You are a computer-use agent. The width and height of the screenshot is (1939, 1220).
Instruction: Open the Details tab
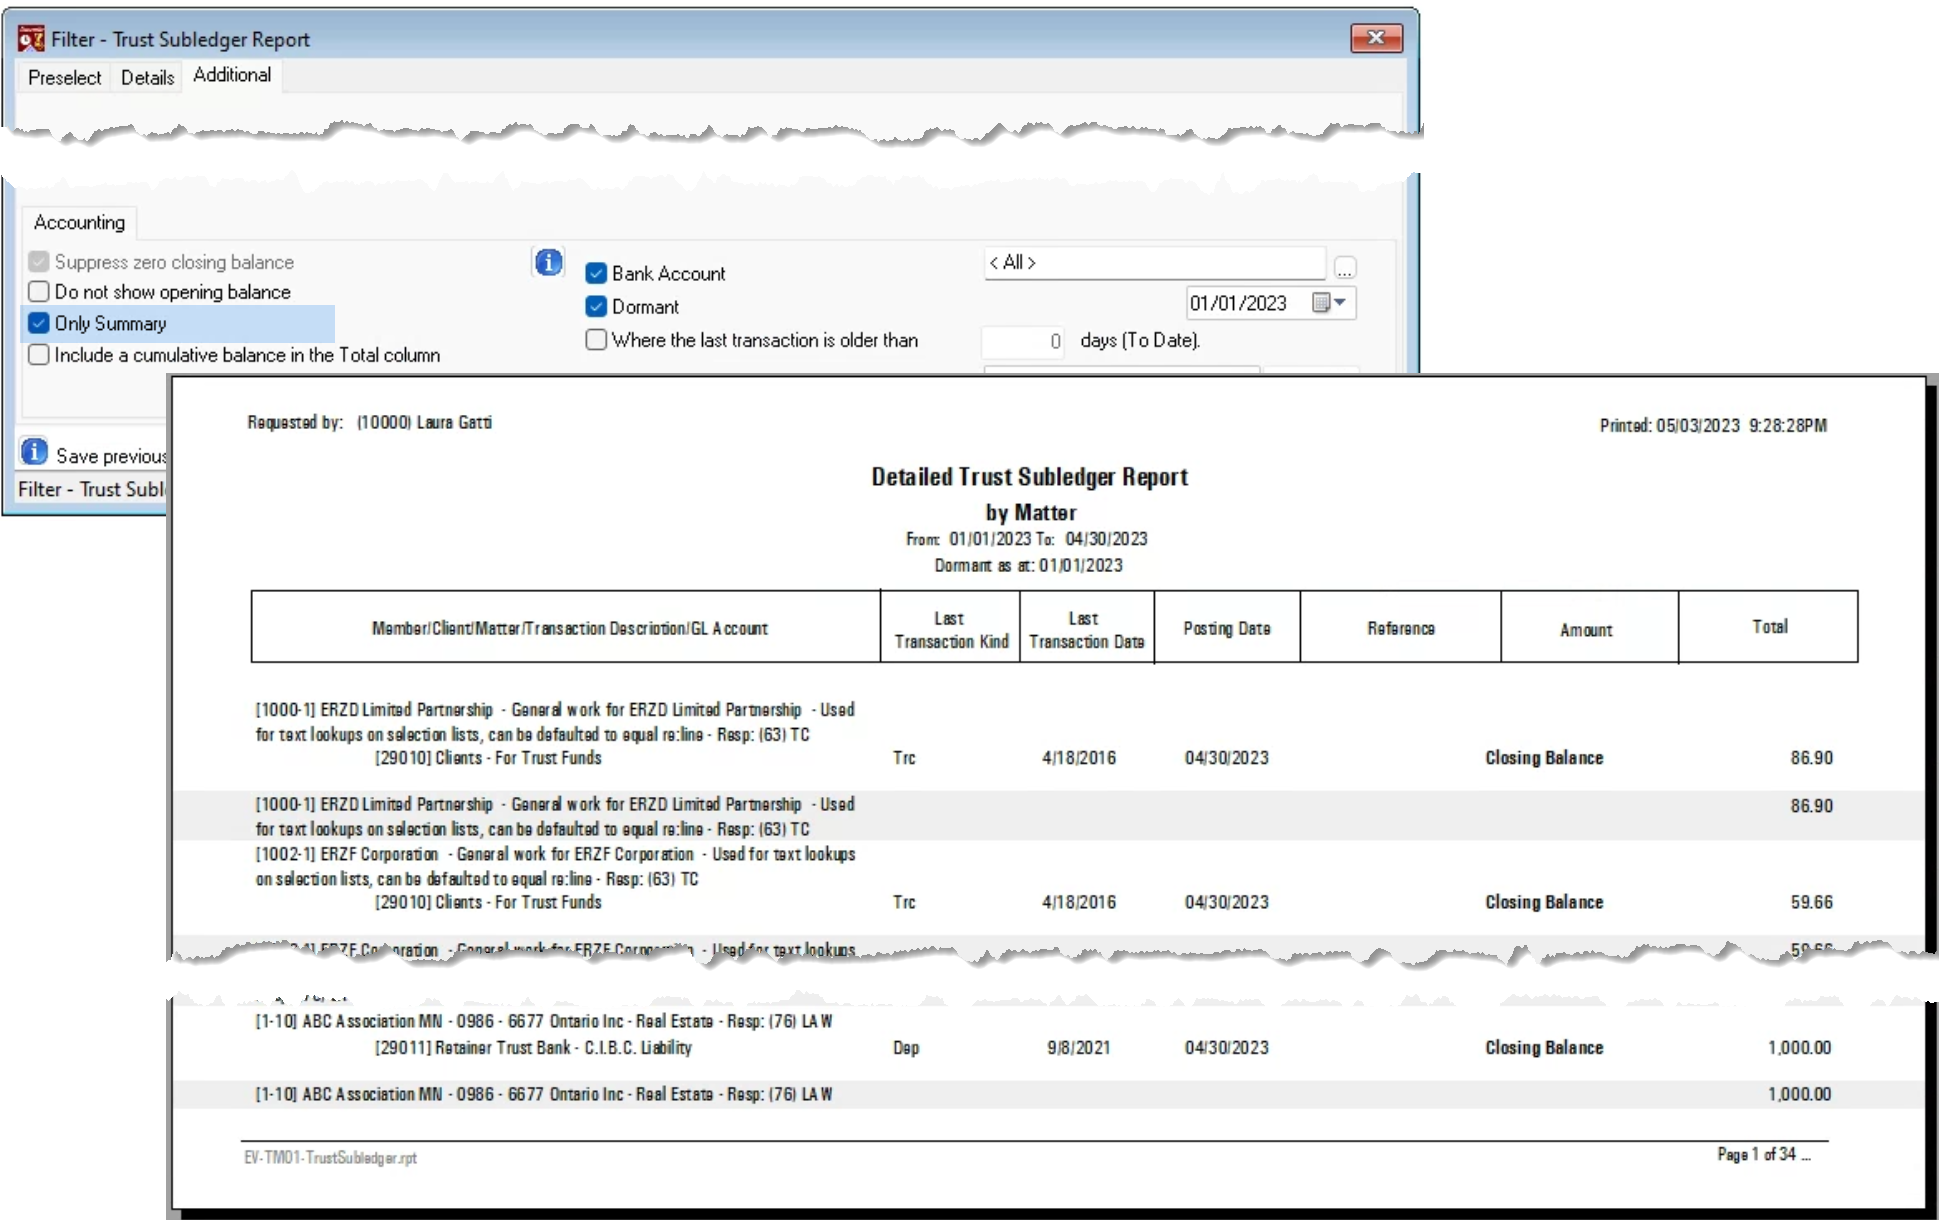[147, 77]
